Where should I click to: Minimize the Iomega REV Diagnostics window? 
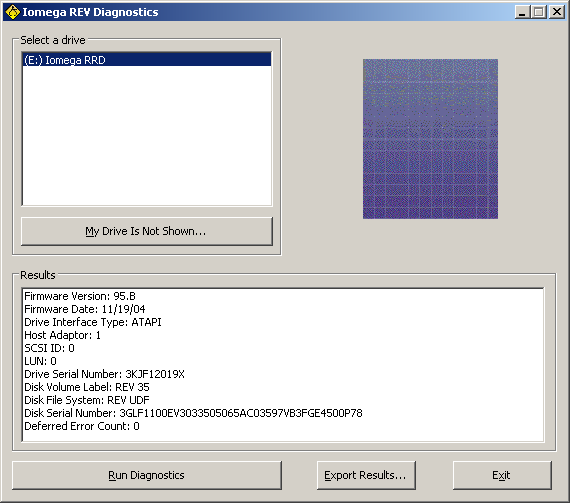tap(522, 12)
